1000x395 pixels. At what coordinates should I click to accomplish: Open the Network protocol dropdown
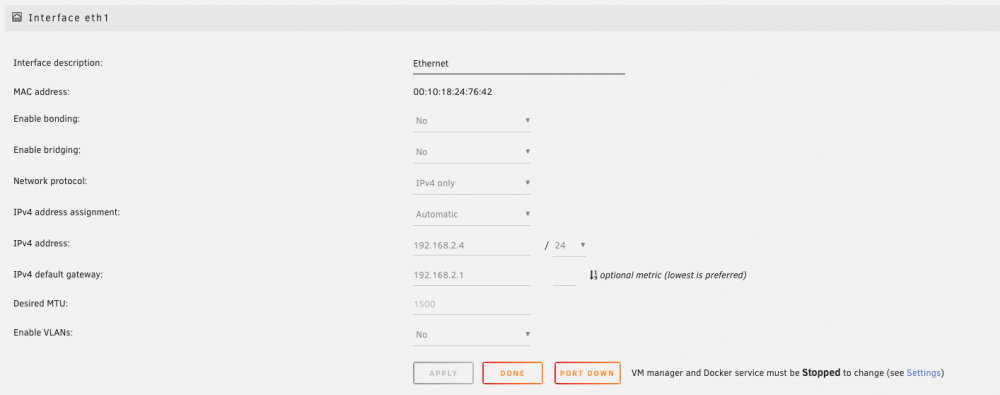click(x=471, y=183)
